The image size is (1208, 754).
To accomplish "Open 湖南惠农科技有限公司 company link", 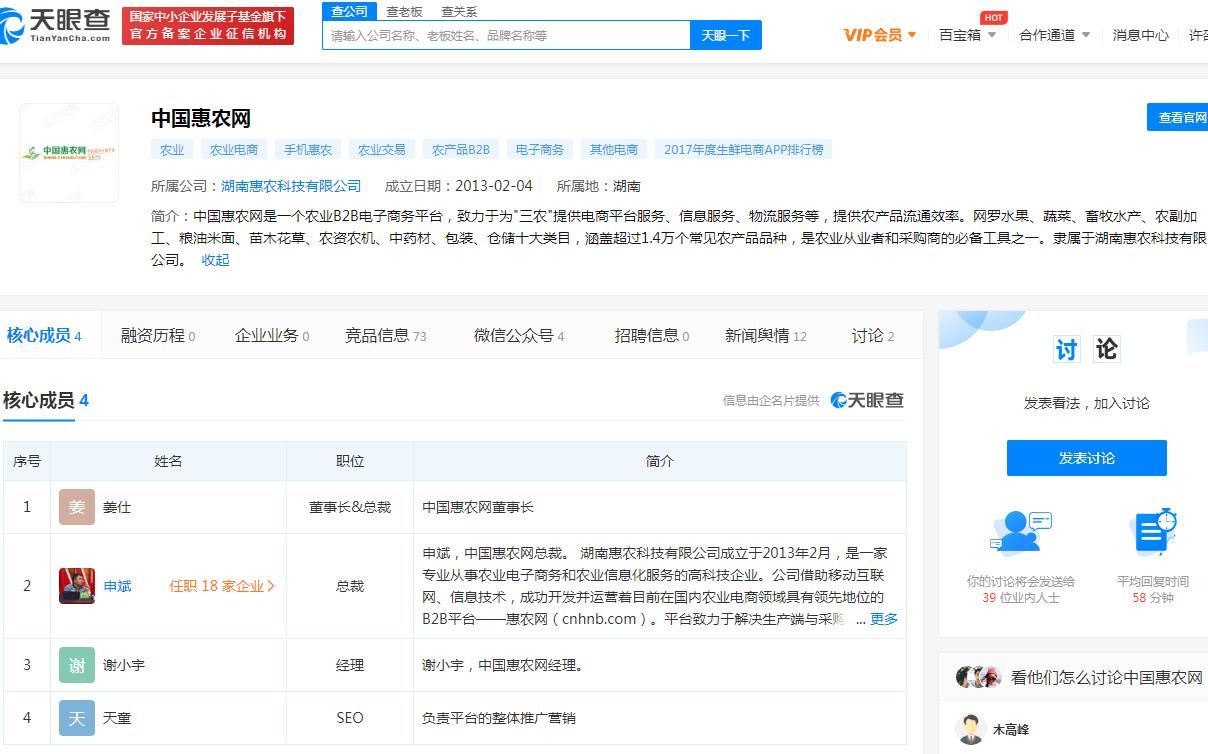I will pyautogui.click(x=291, y=186).
